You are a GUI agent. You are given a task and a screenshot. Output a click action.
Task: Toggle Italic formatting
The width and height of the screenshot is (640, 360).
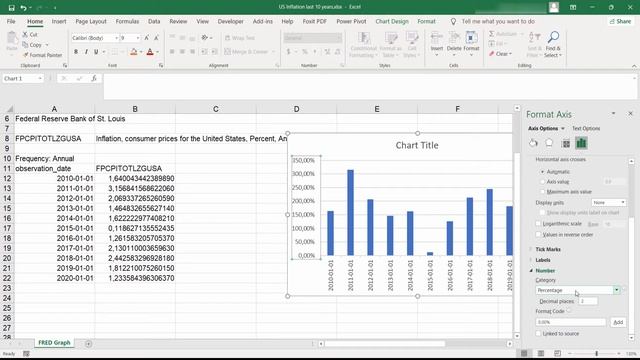[x=86, y=52]
